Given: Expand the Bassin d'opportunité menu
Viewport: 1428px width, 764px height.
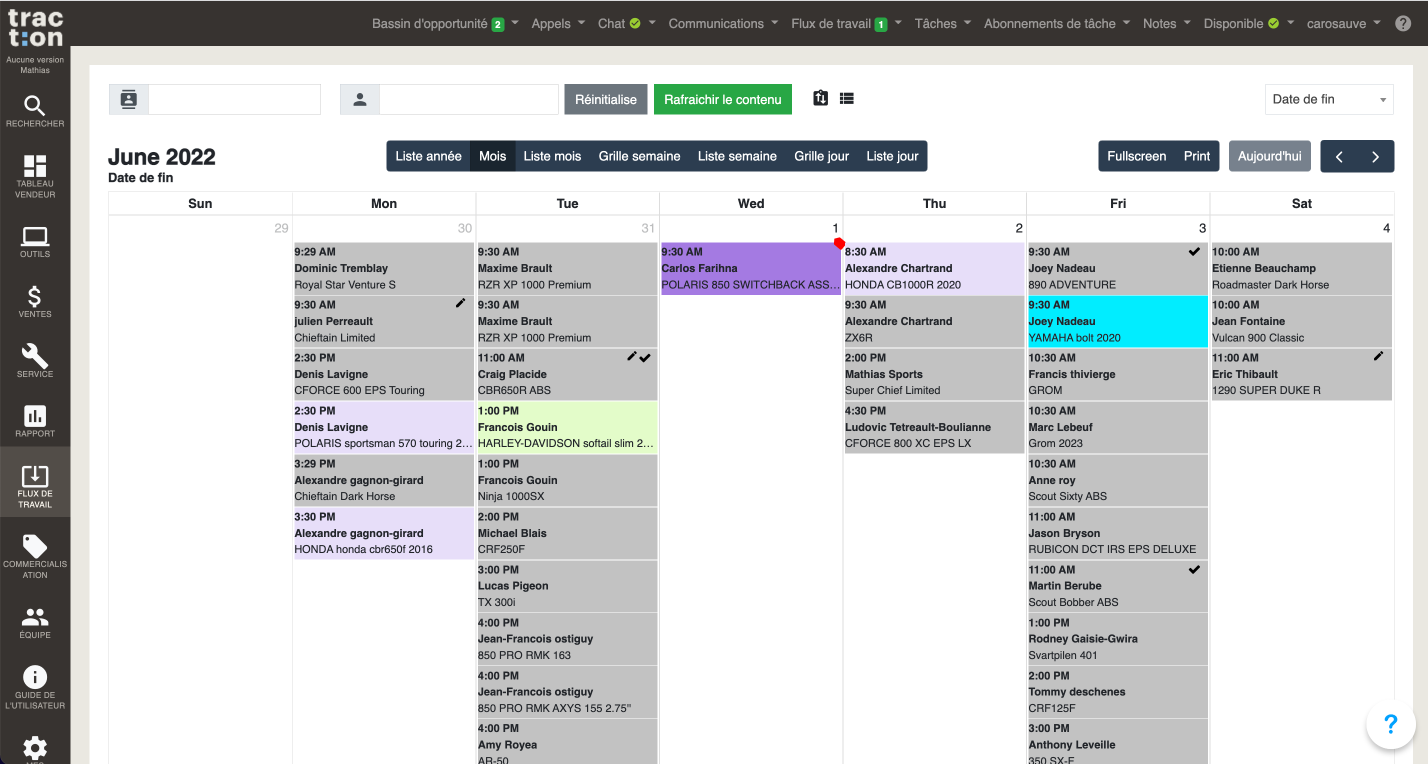Looking at the screenshot, I should (x=445, y=23).
